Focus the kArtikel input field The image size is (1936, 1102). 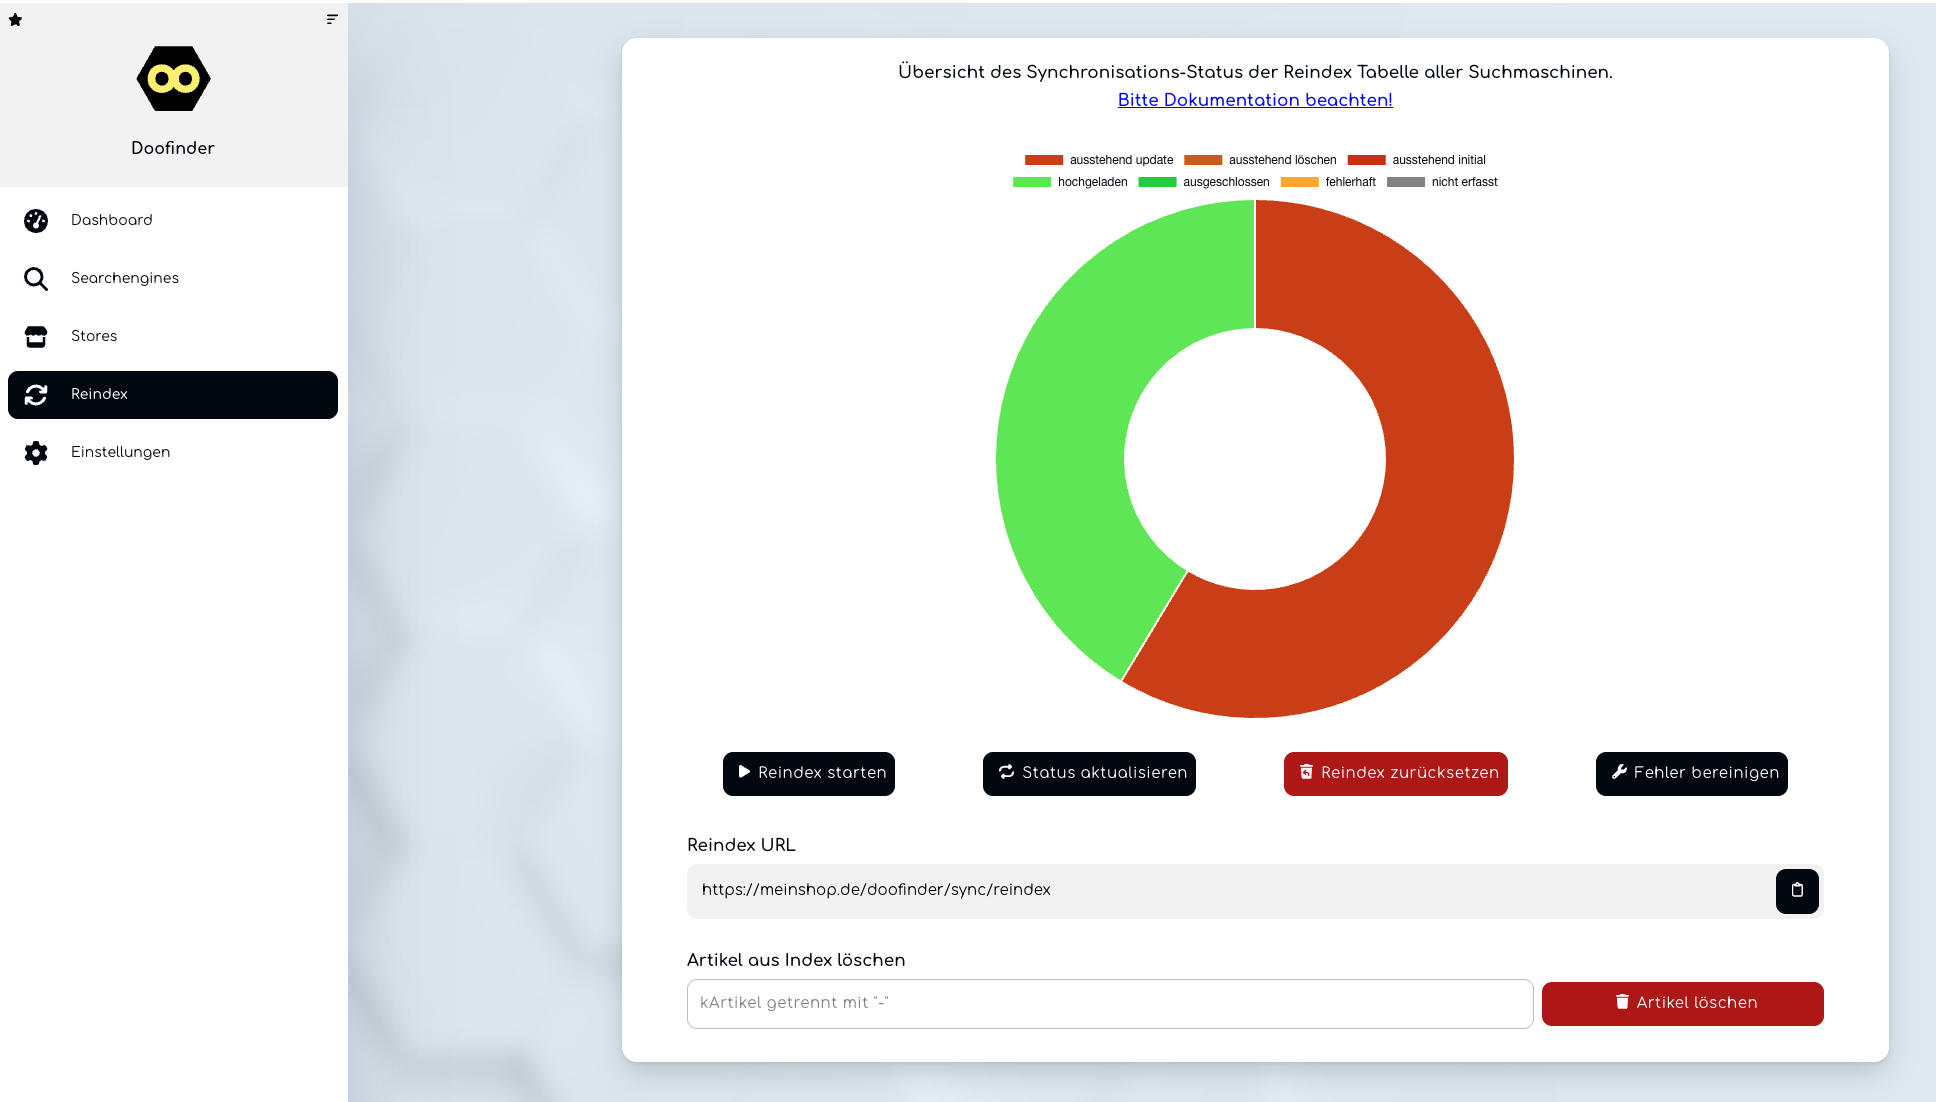1109,1003
